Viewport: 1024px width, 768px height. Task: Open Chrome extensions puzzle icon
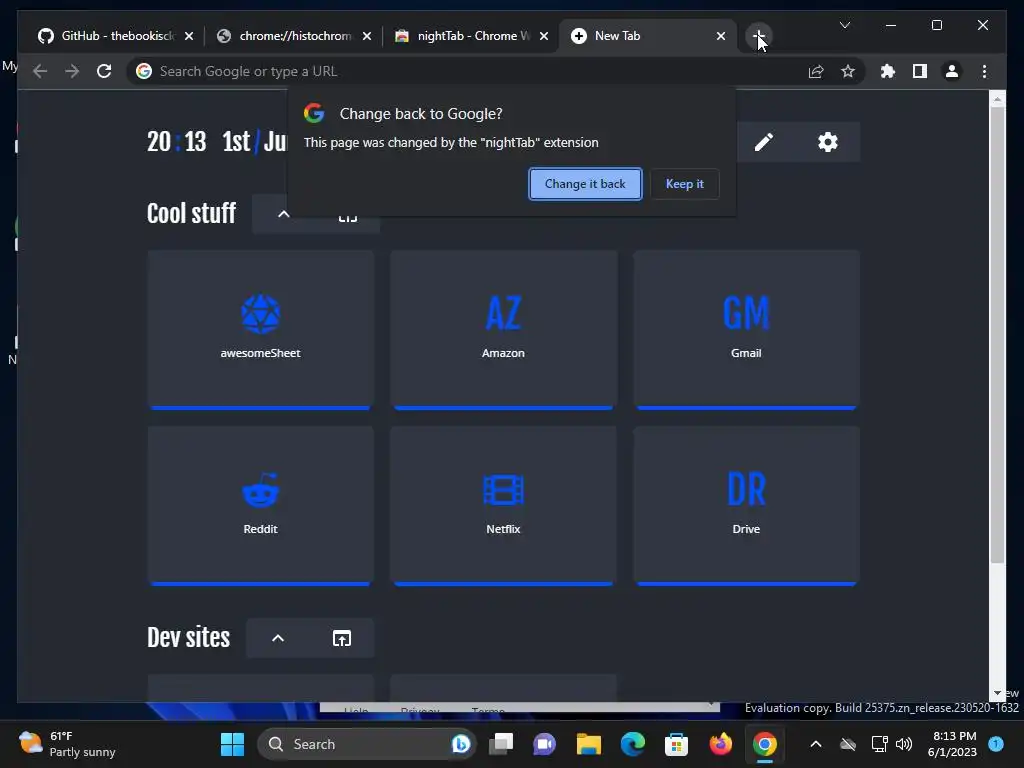click(888, 71)
